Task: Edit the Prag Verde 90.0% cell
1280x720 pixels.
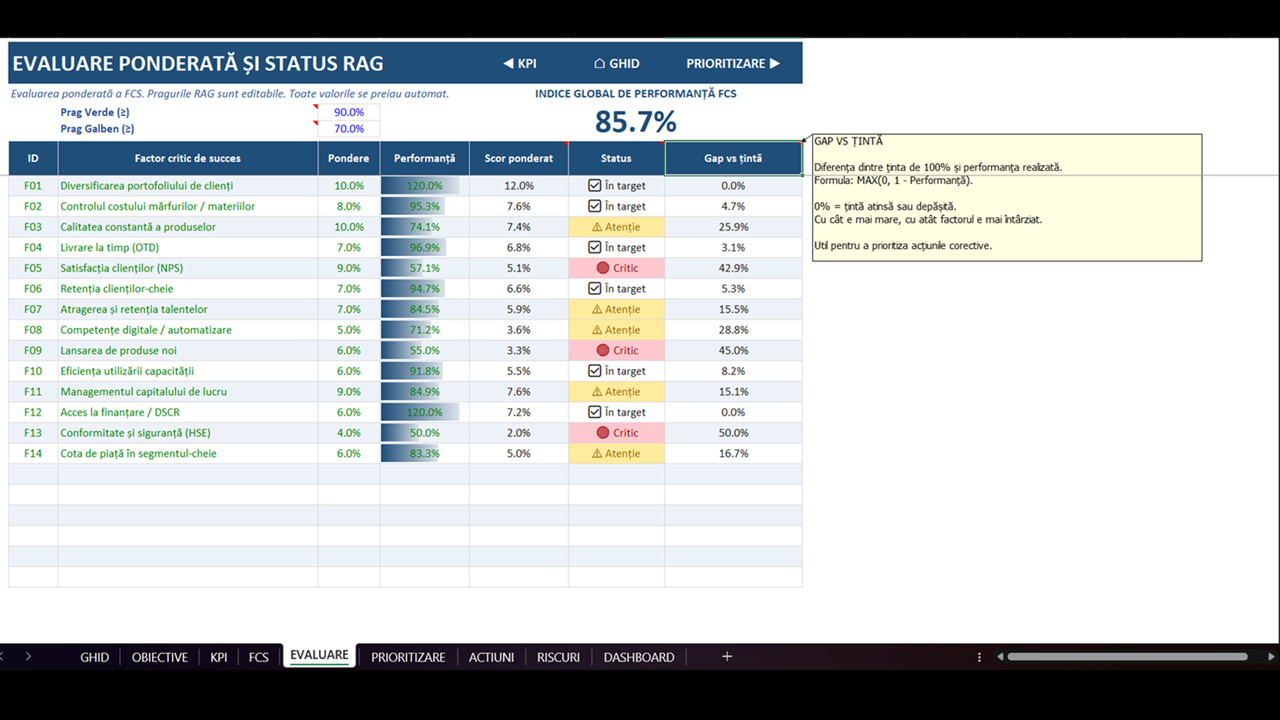Action: 349,112
